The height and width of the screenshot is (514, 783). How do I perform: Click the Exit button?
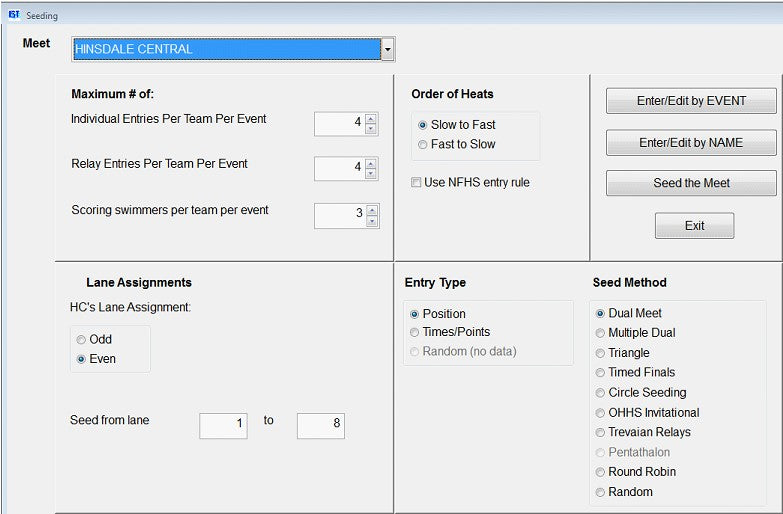694,226
